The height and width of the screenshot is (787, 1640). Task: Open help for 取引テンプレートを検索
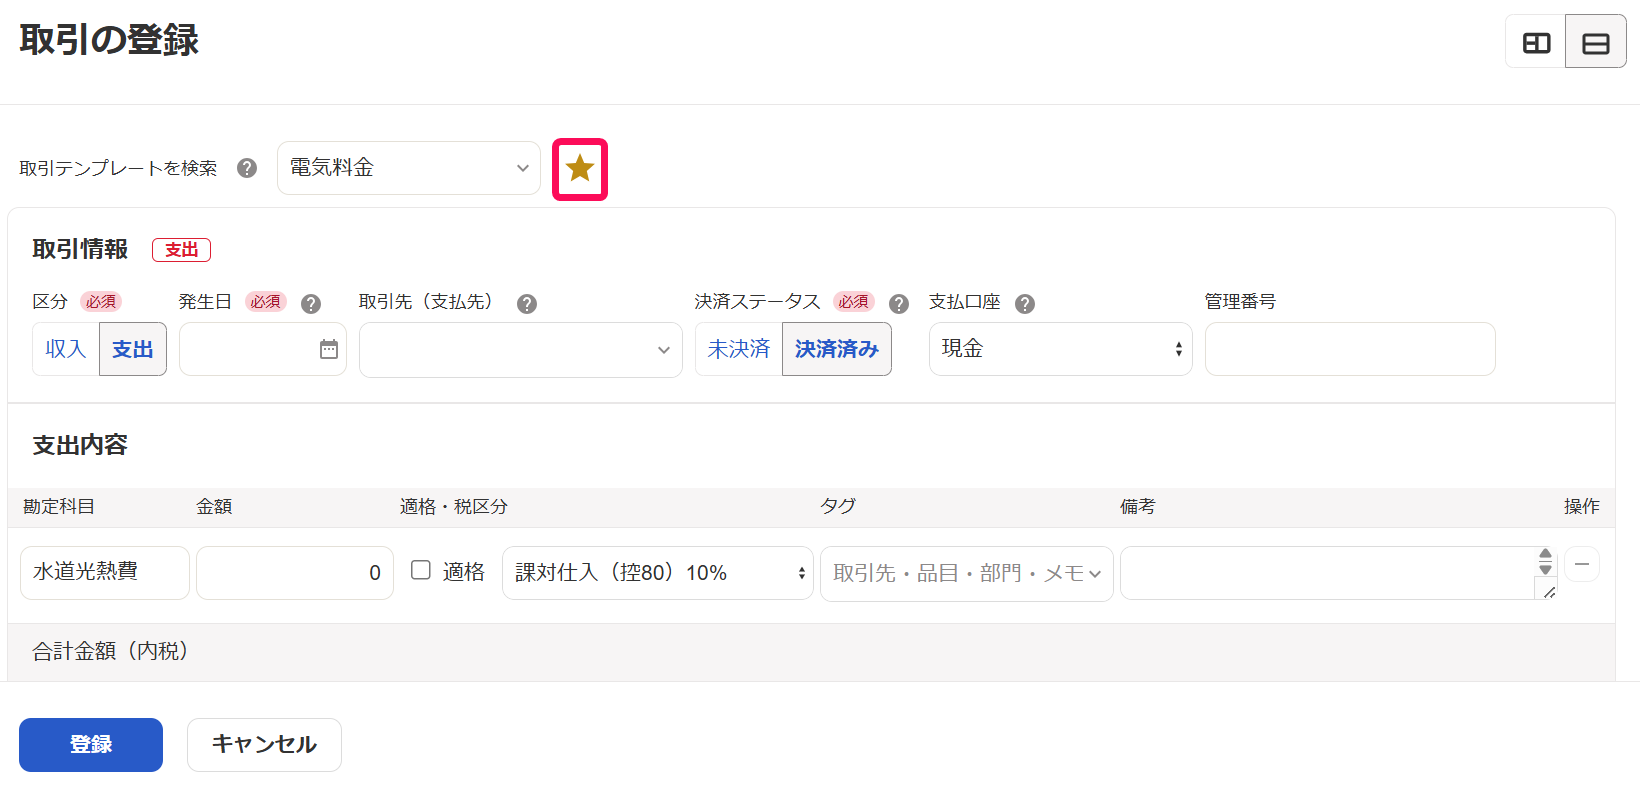(x=247, y=168)
